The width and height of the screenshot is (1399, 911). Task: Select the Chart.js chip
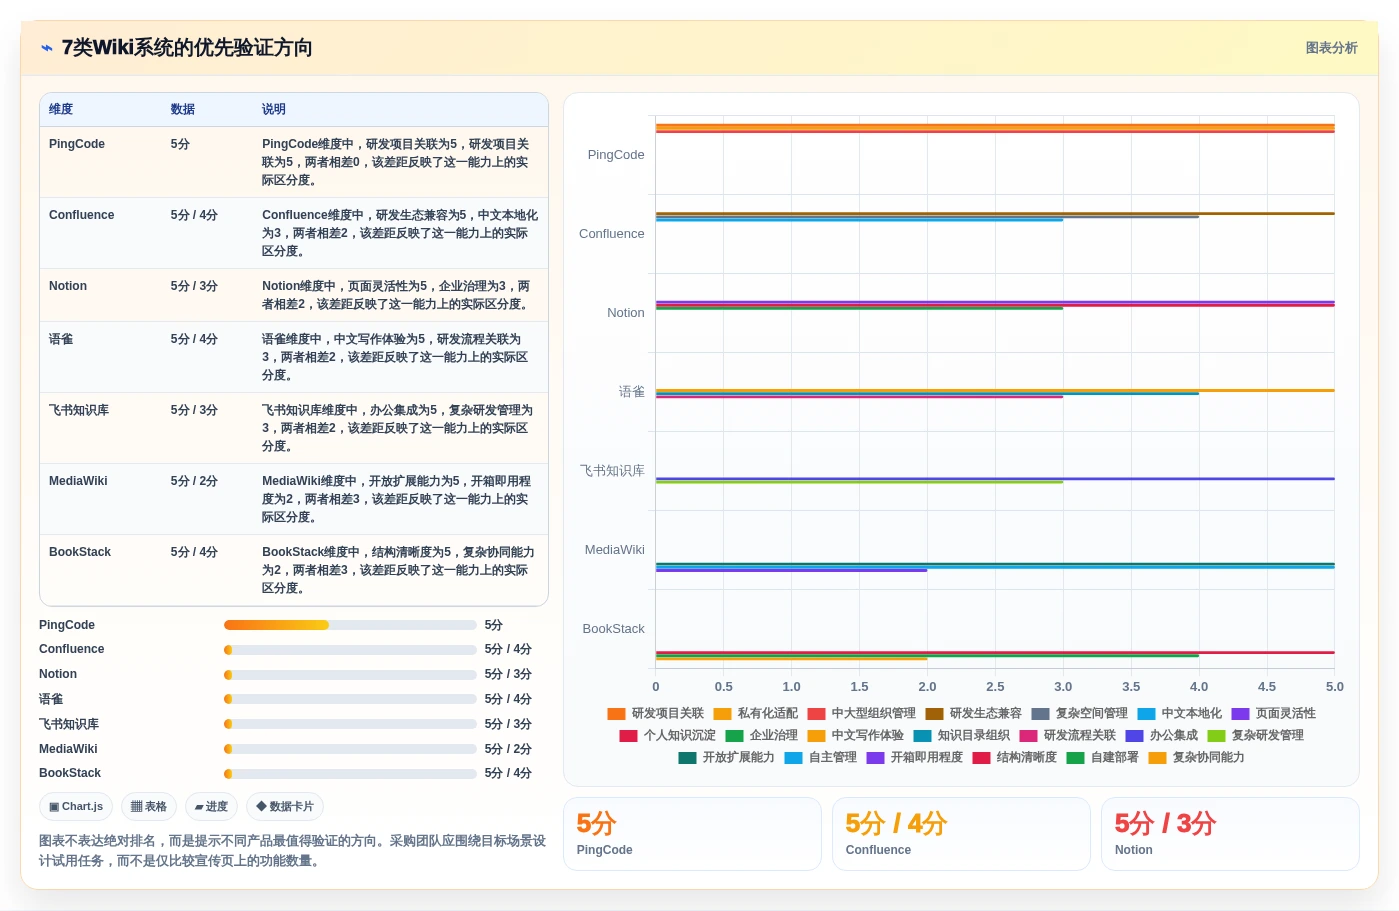[x=76, y=806]
